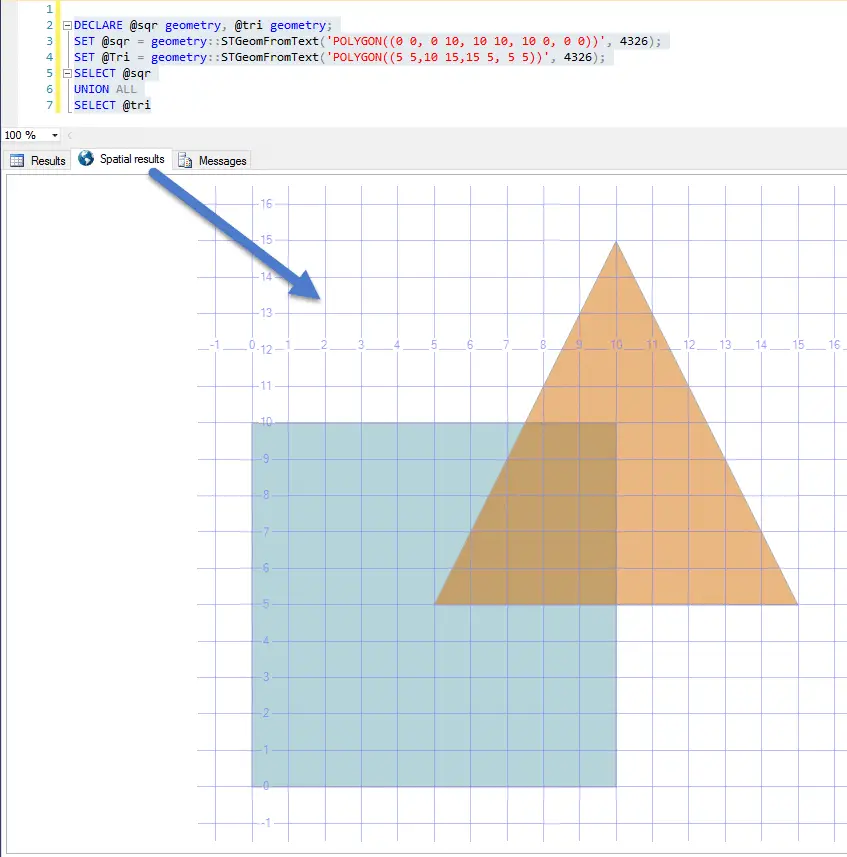Click the horizontal scroll left arrow
The width and height of the screenshot is (847, 857).
point(69,135)
